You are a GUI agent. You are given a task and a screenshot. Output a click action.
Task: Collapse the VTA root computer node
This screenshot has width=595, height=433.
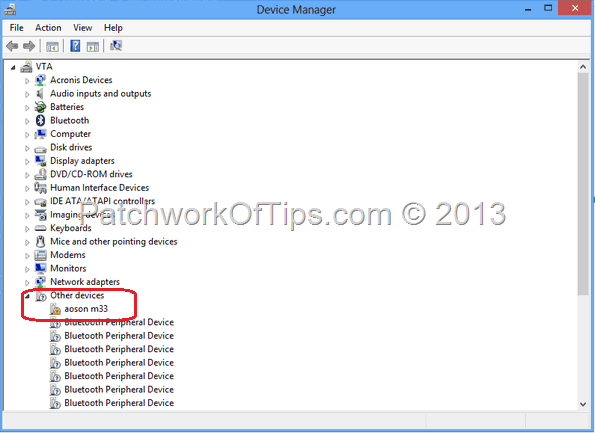13,68
